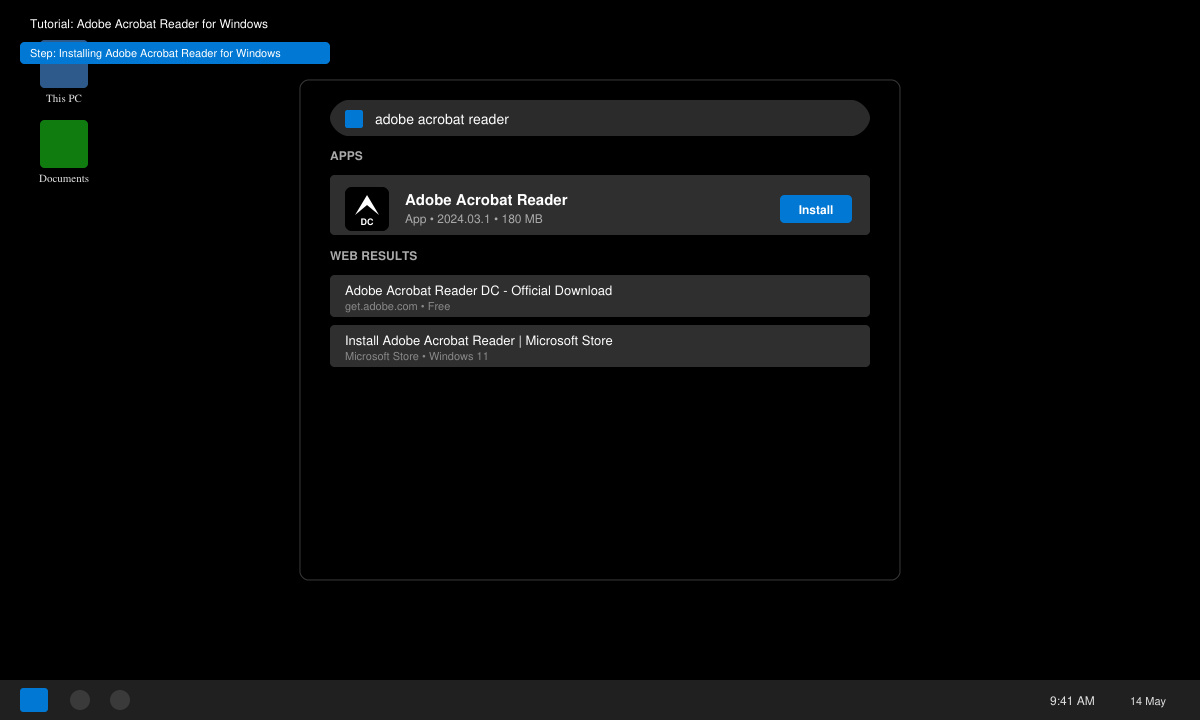1200x720 pixels.
Task: Select the 'Adobe Acrobat Reader' app title
Action: click(486, 200)
